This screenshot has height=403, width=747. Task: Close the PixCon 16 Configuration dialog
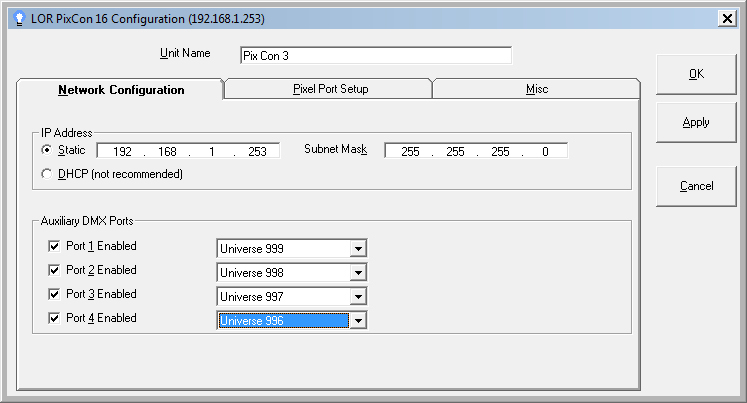pos(727,19)
